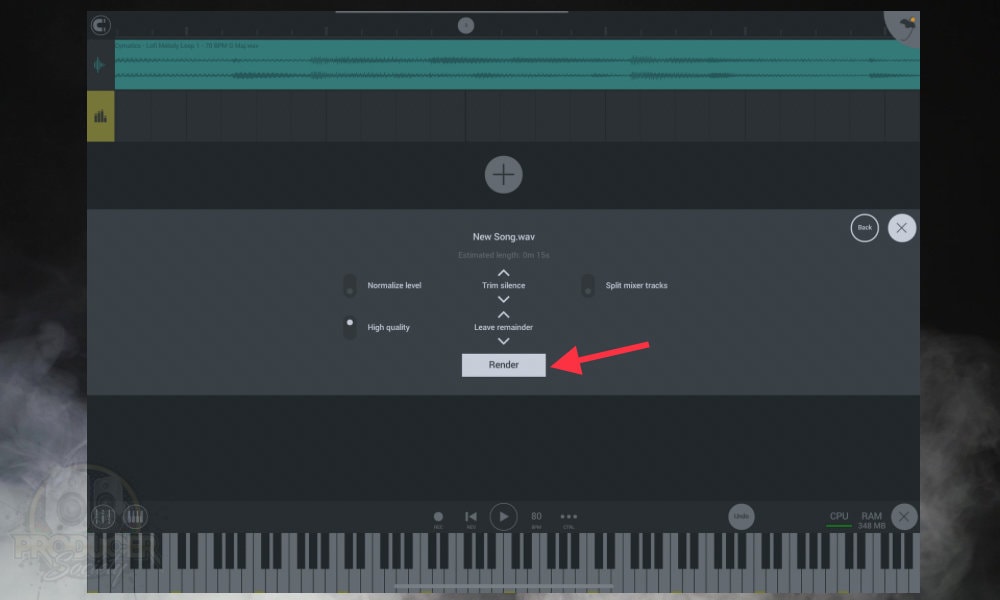Click the Render button
This screenshot has width=1000, height=600.
503,365
